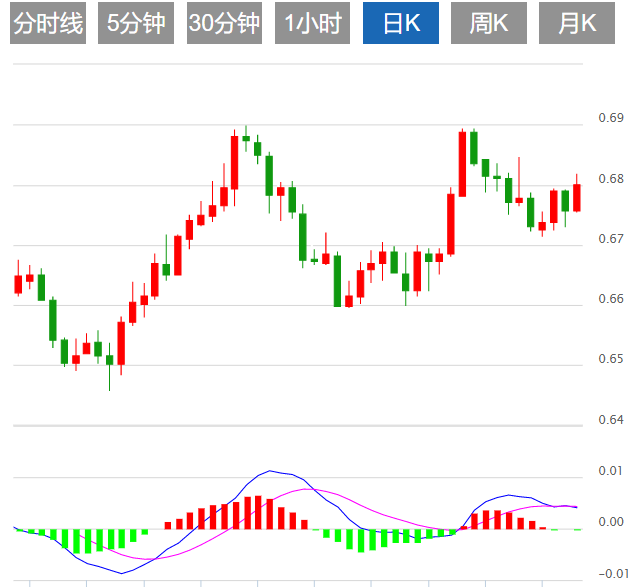This screenshot has height=587, width=638.
Task: Click the 0.00 MACD axis label
Action: click(x=611, y=522)
